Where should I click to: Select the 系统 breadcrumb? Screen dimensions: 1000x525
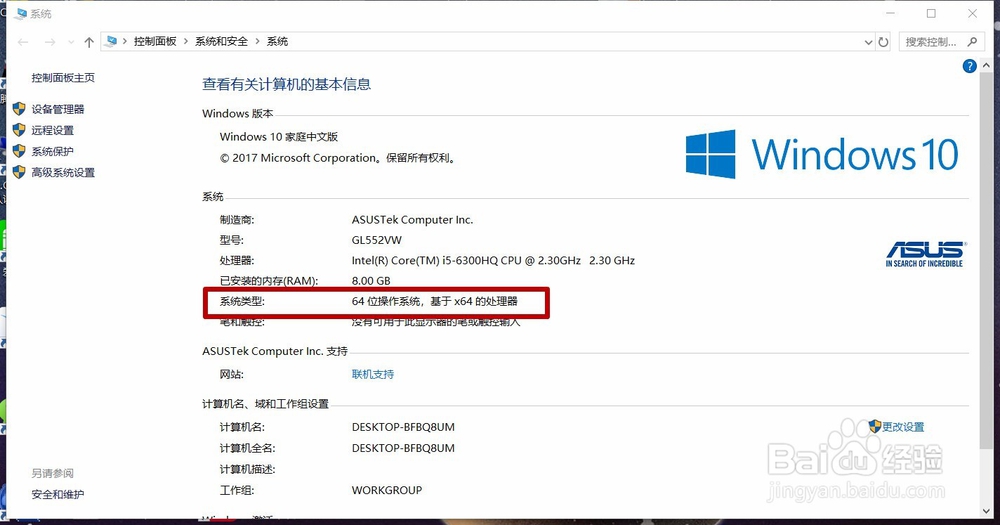pyautogui.click(x=277, y=41)
